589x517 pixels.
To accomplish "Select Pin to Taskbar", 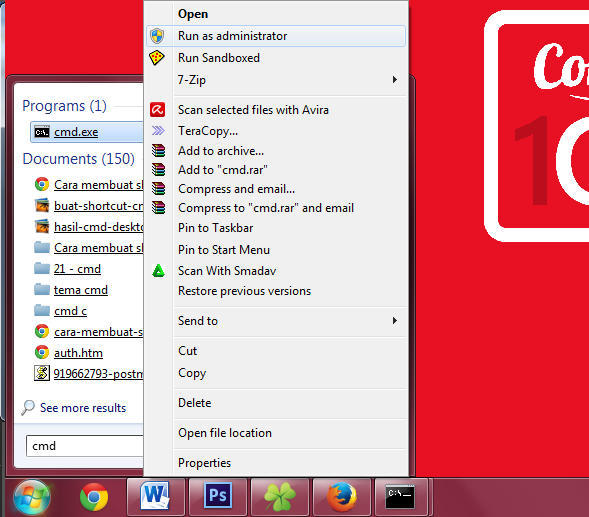I will point(276,228).
